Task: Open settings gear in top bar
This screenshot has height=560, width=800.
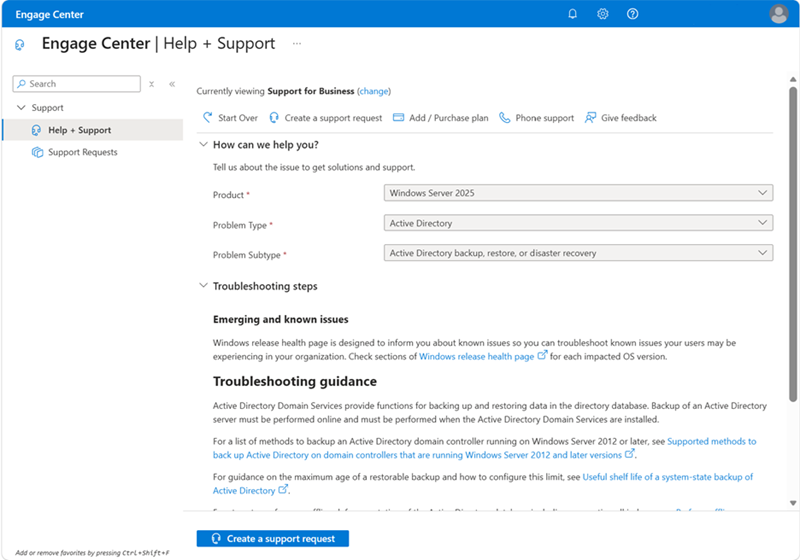Action: (x=603, y=14)
